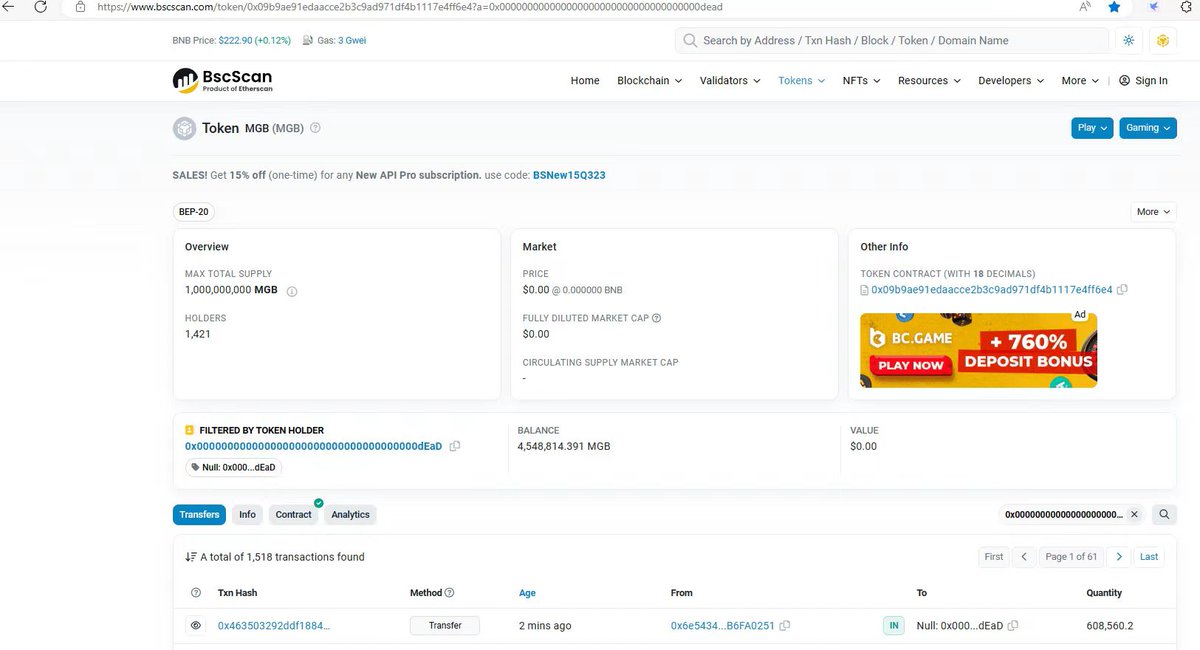Click the balance value 4,548,814.391 MGB

point(564,446)
